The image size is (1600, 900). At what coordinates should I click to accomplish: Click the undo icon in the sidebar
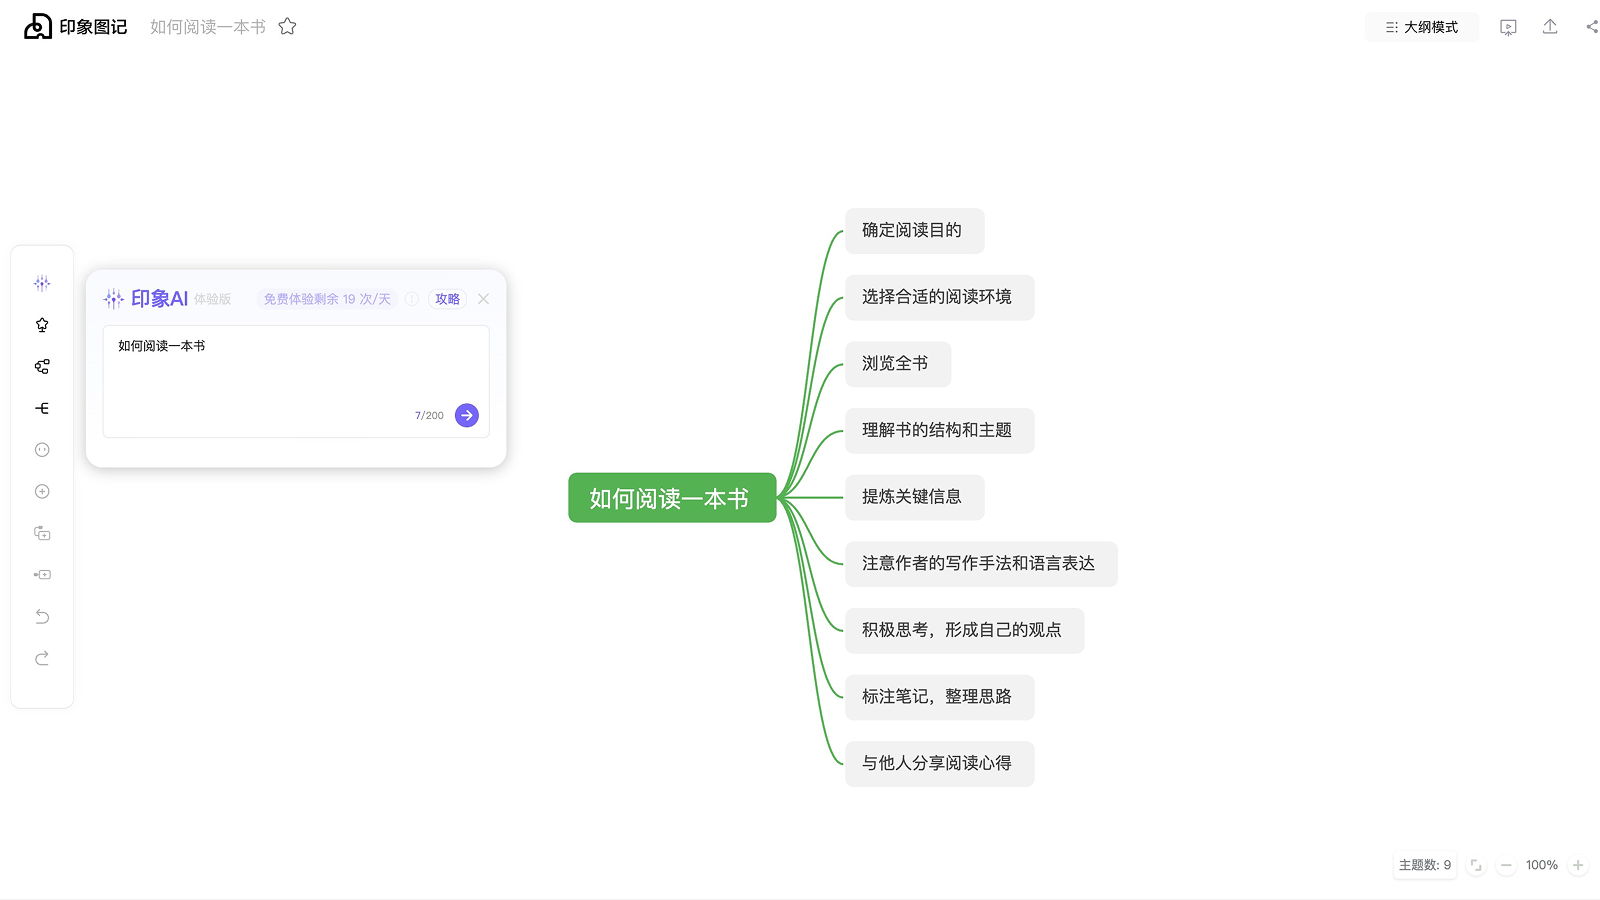pyautogui.click(x=42, y=616)
